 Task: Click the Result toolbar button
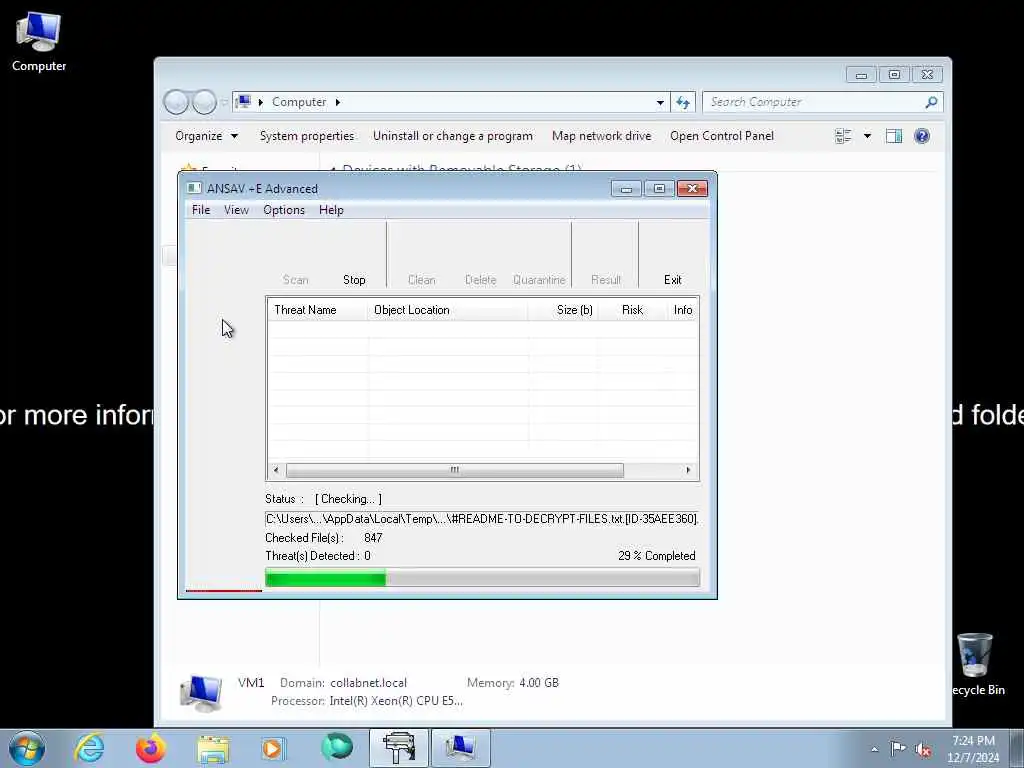click(605, 280)
